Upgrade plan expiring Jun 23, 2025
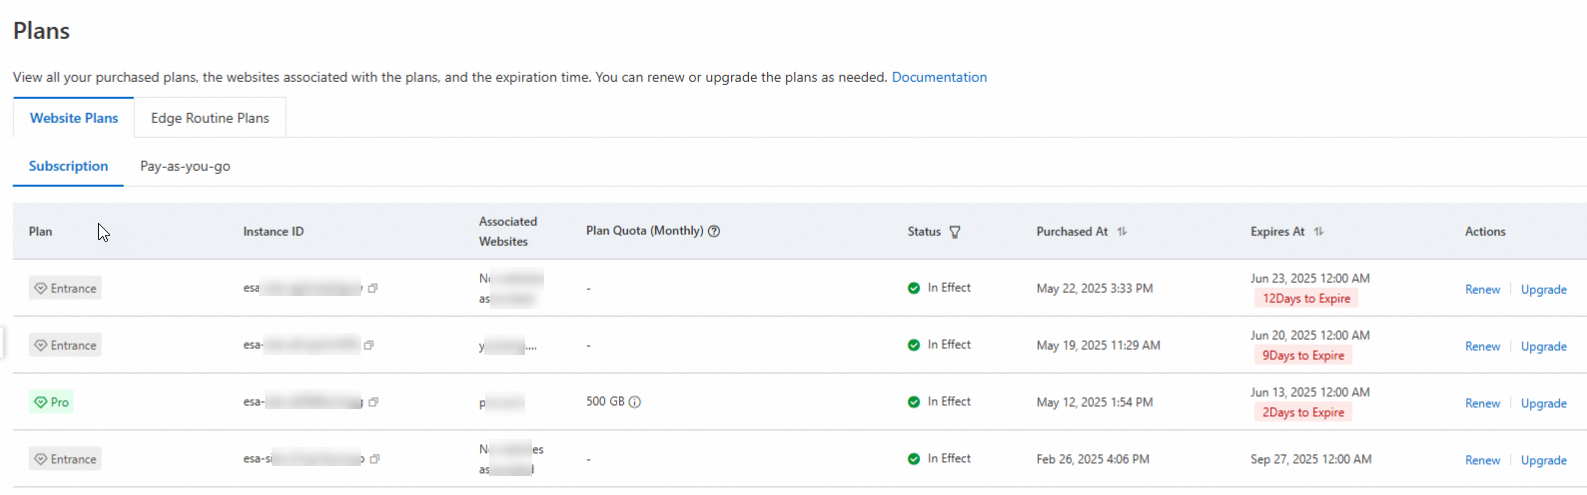This screenshot has width=1587, height=495. [1543, 289]
